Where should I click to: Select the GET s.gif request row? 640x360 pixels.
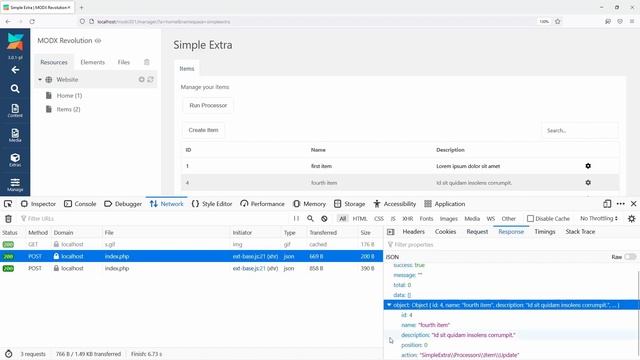(x=191, y=244)
